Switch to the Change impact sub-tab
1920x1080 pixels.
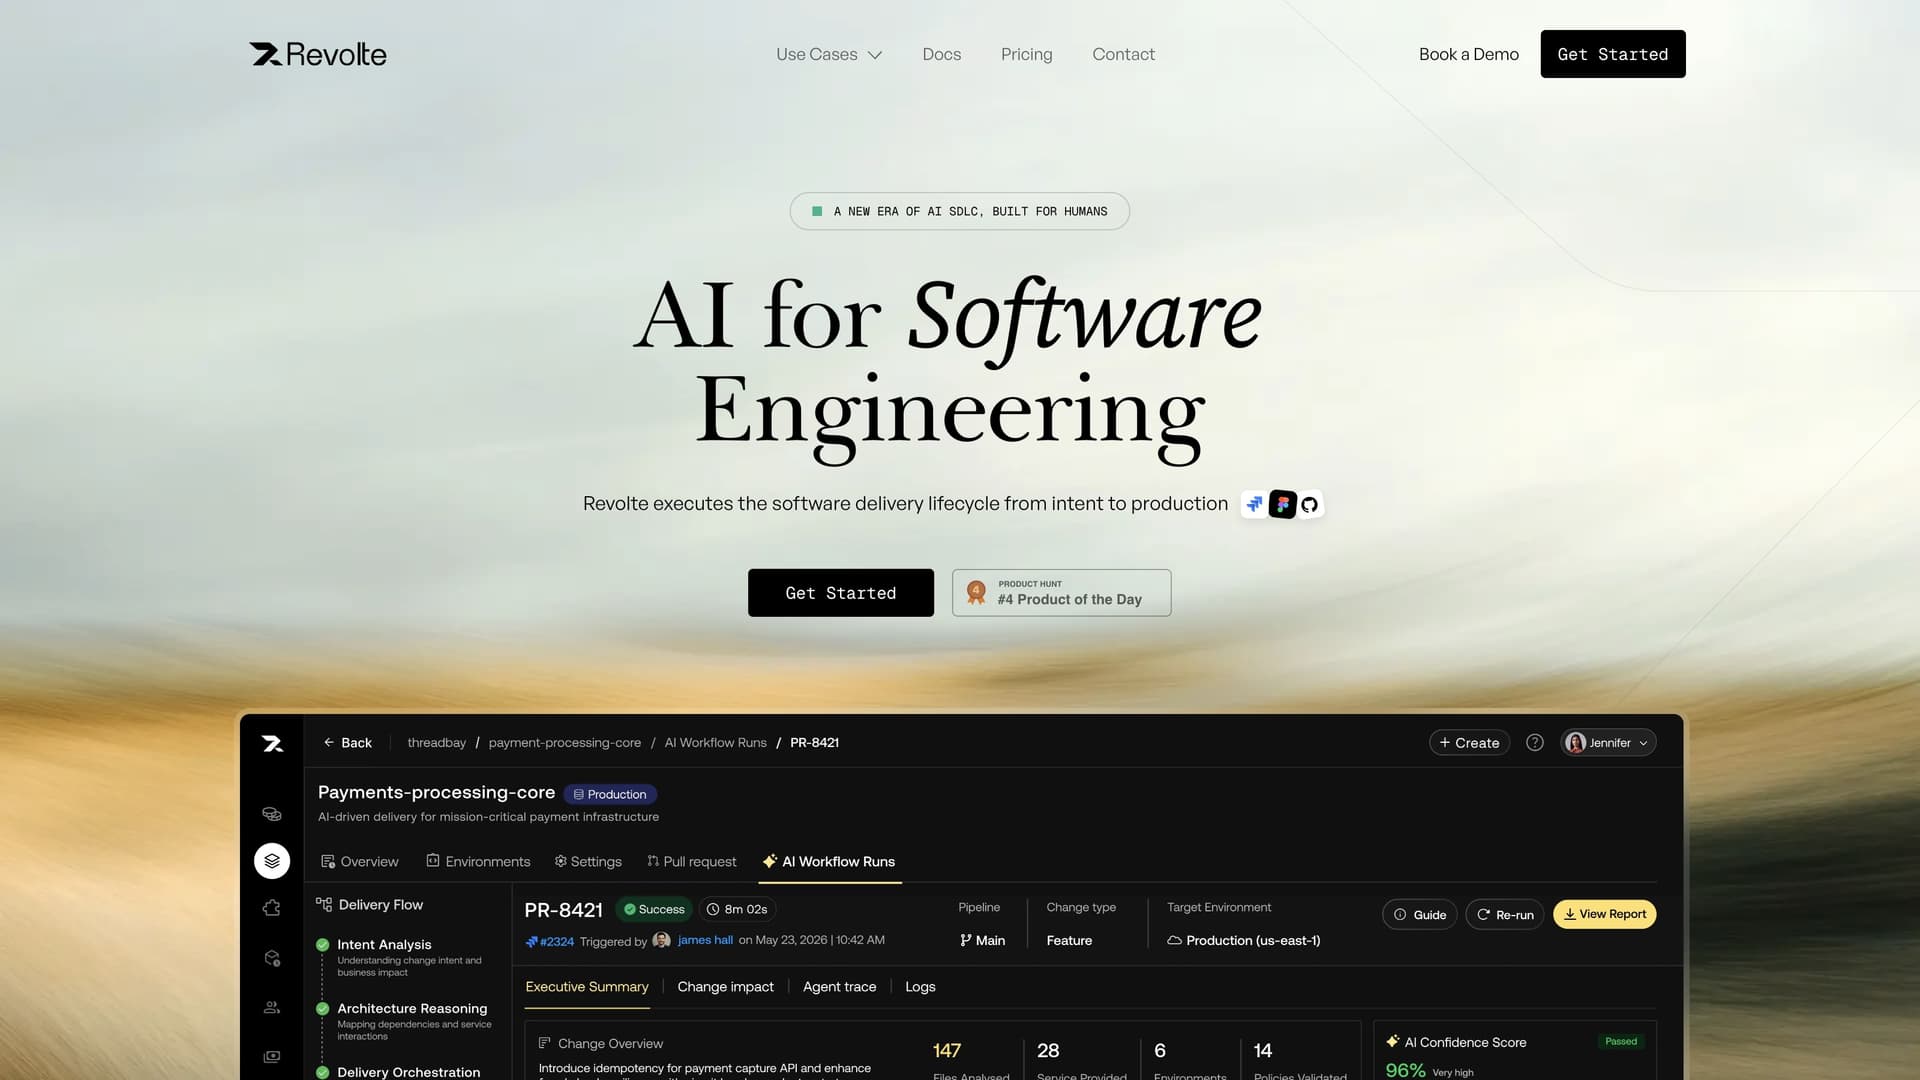(x=725, y=986)
